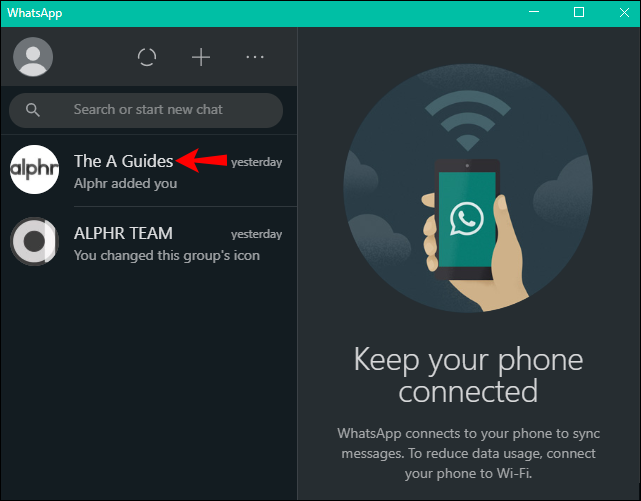The width and height of the screenshot is (641, 501).
Task: Minimize the WhatsApp window
Action: point(534,13)
